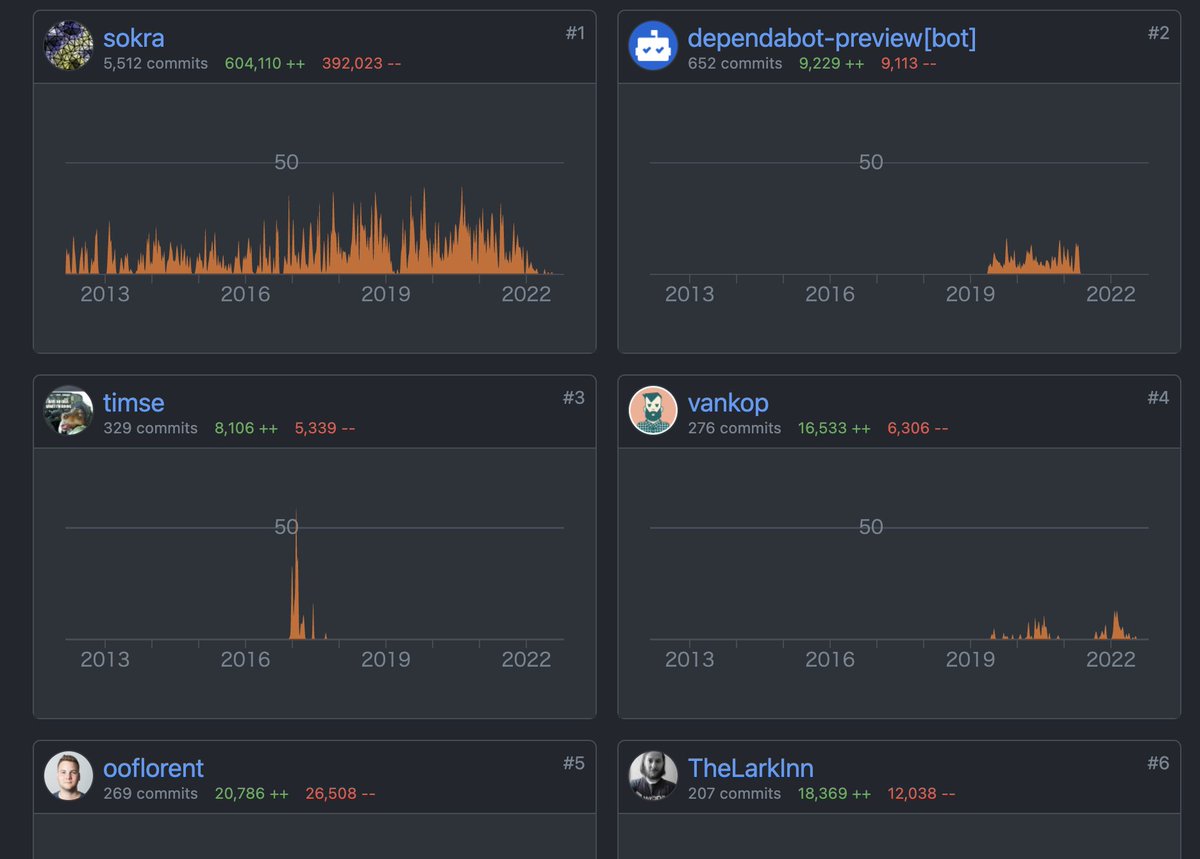1200x859 pixels.
Task: View timse's 329 commits
Action: click(x=151, y=428)
